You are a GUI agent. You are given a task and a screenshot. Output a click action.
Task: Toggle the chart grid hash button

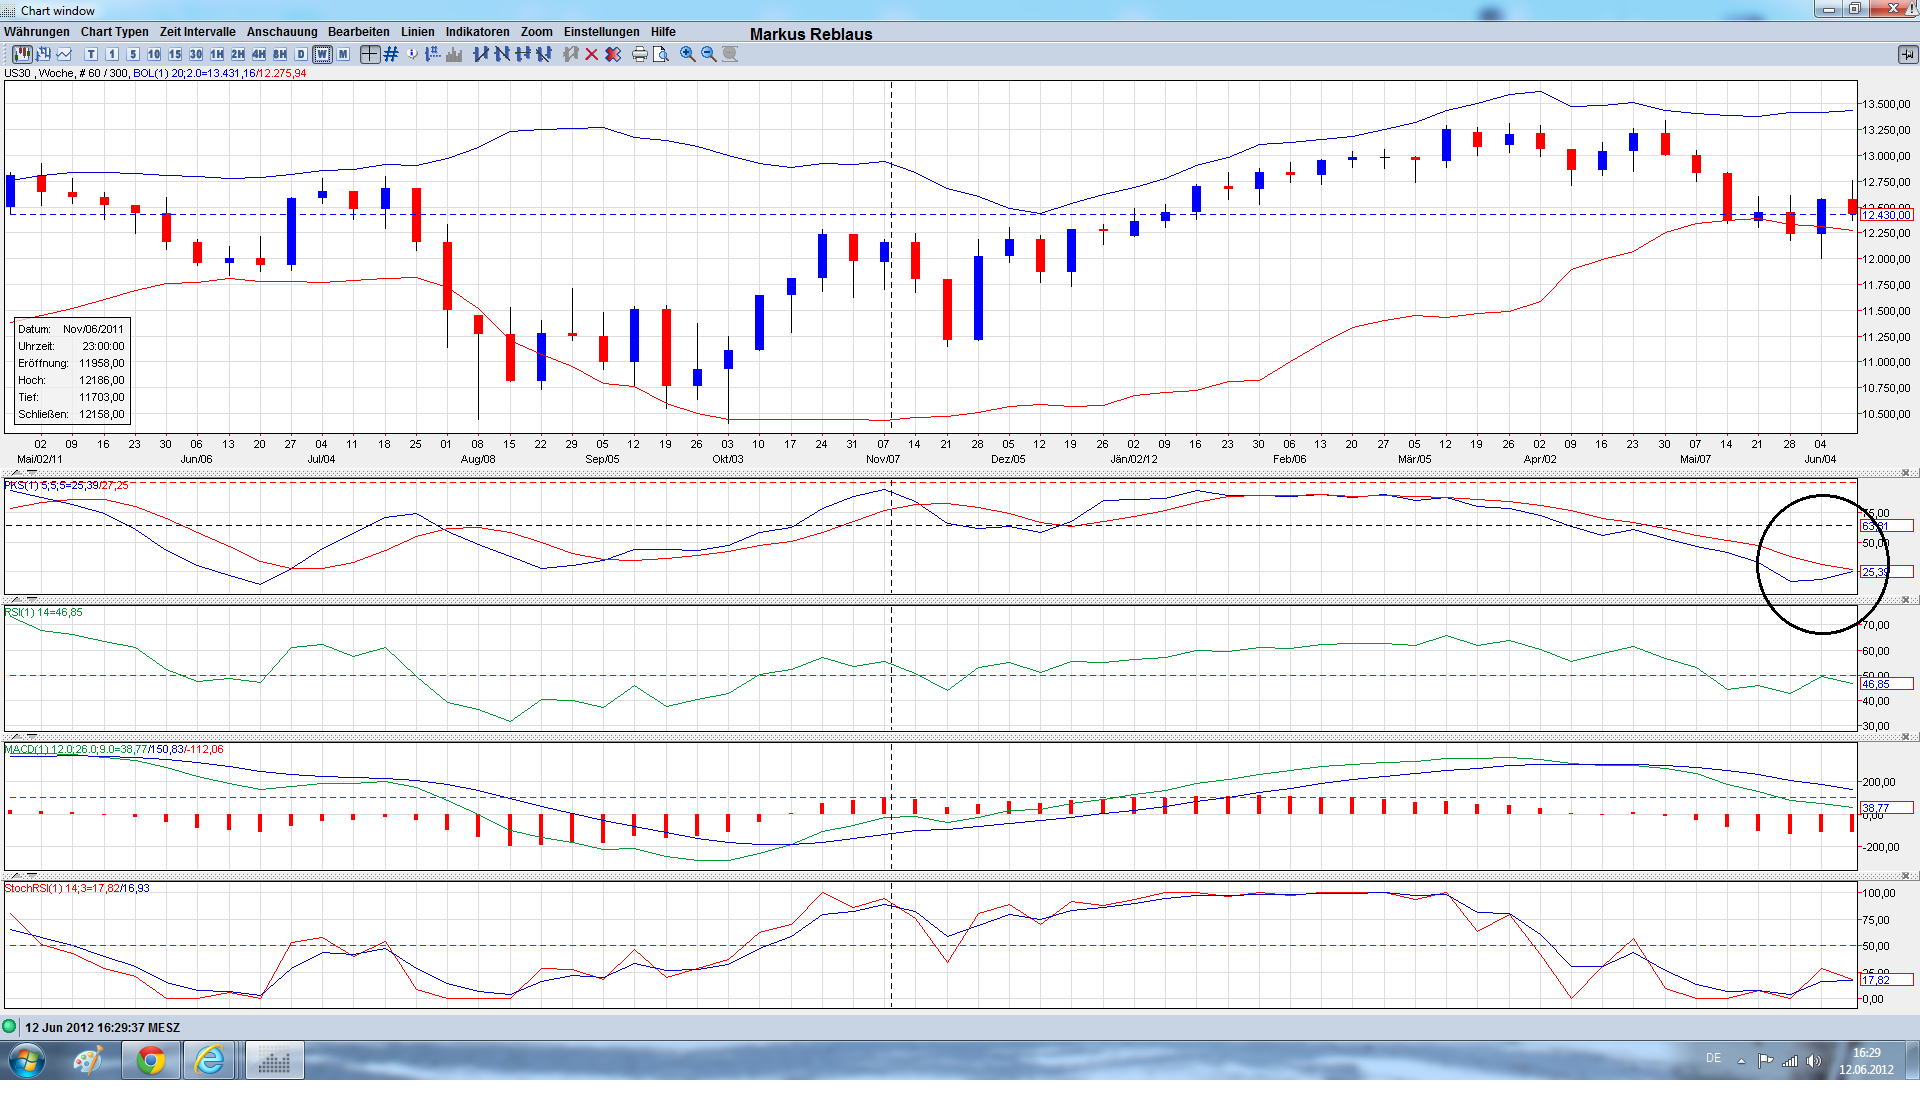pos(391,54)
